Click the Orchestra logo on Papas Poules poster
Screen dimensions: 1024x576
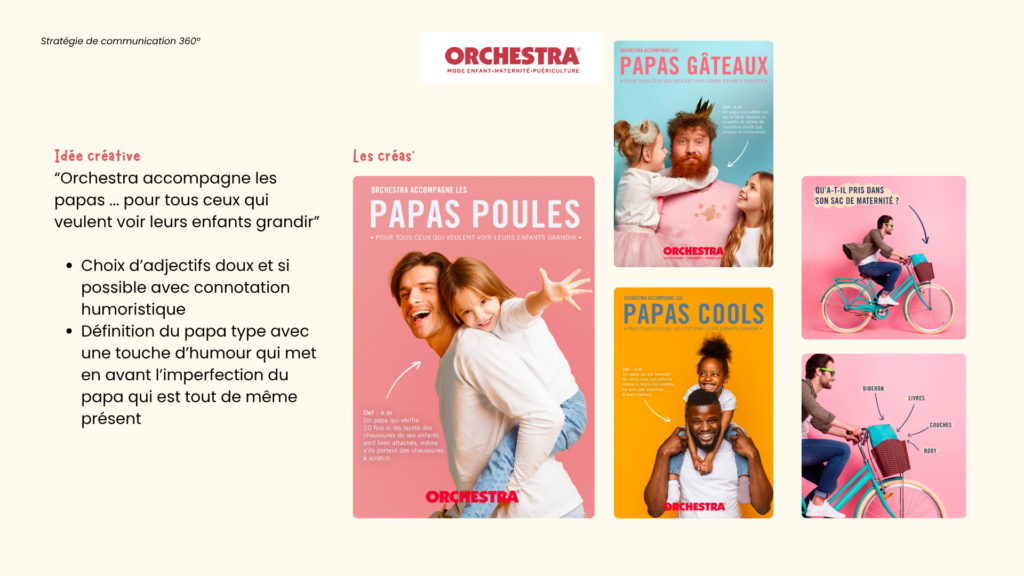(x=472, y=497)
